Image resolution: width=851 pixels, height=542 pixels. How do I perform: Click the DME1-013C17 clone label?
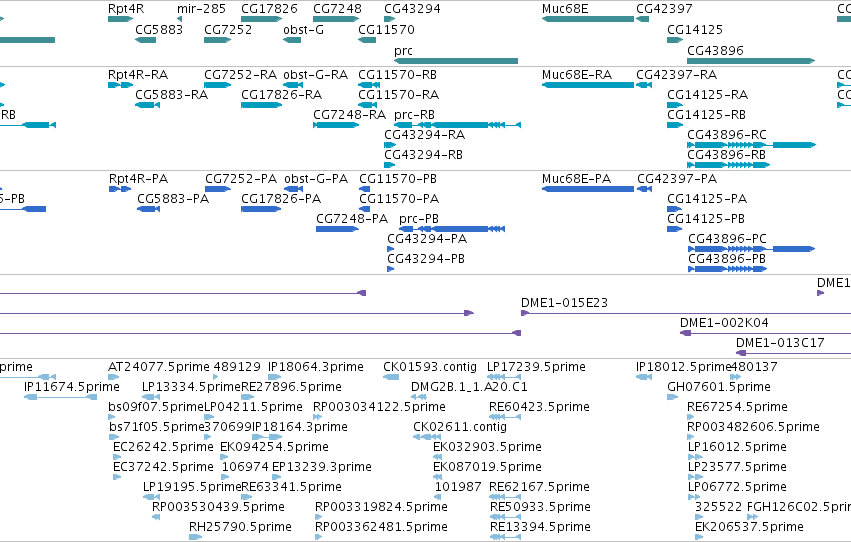coord(780,343)
